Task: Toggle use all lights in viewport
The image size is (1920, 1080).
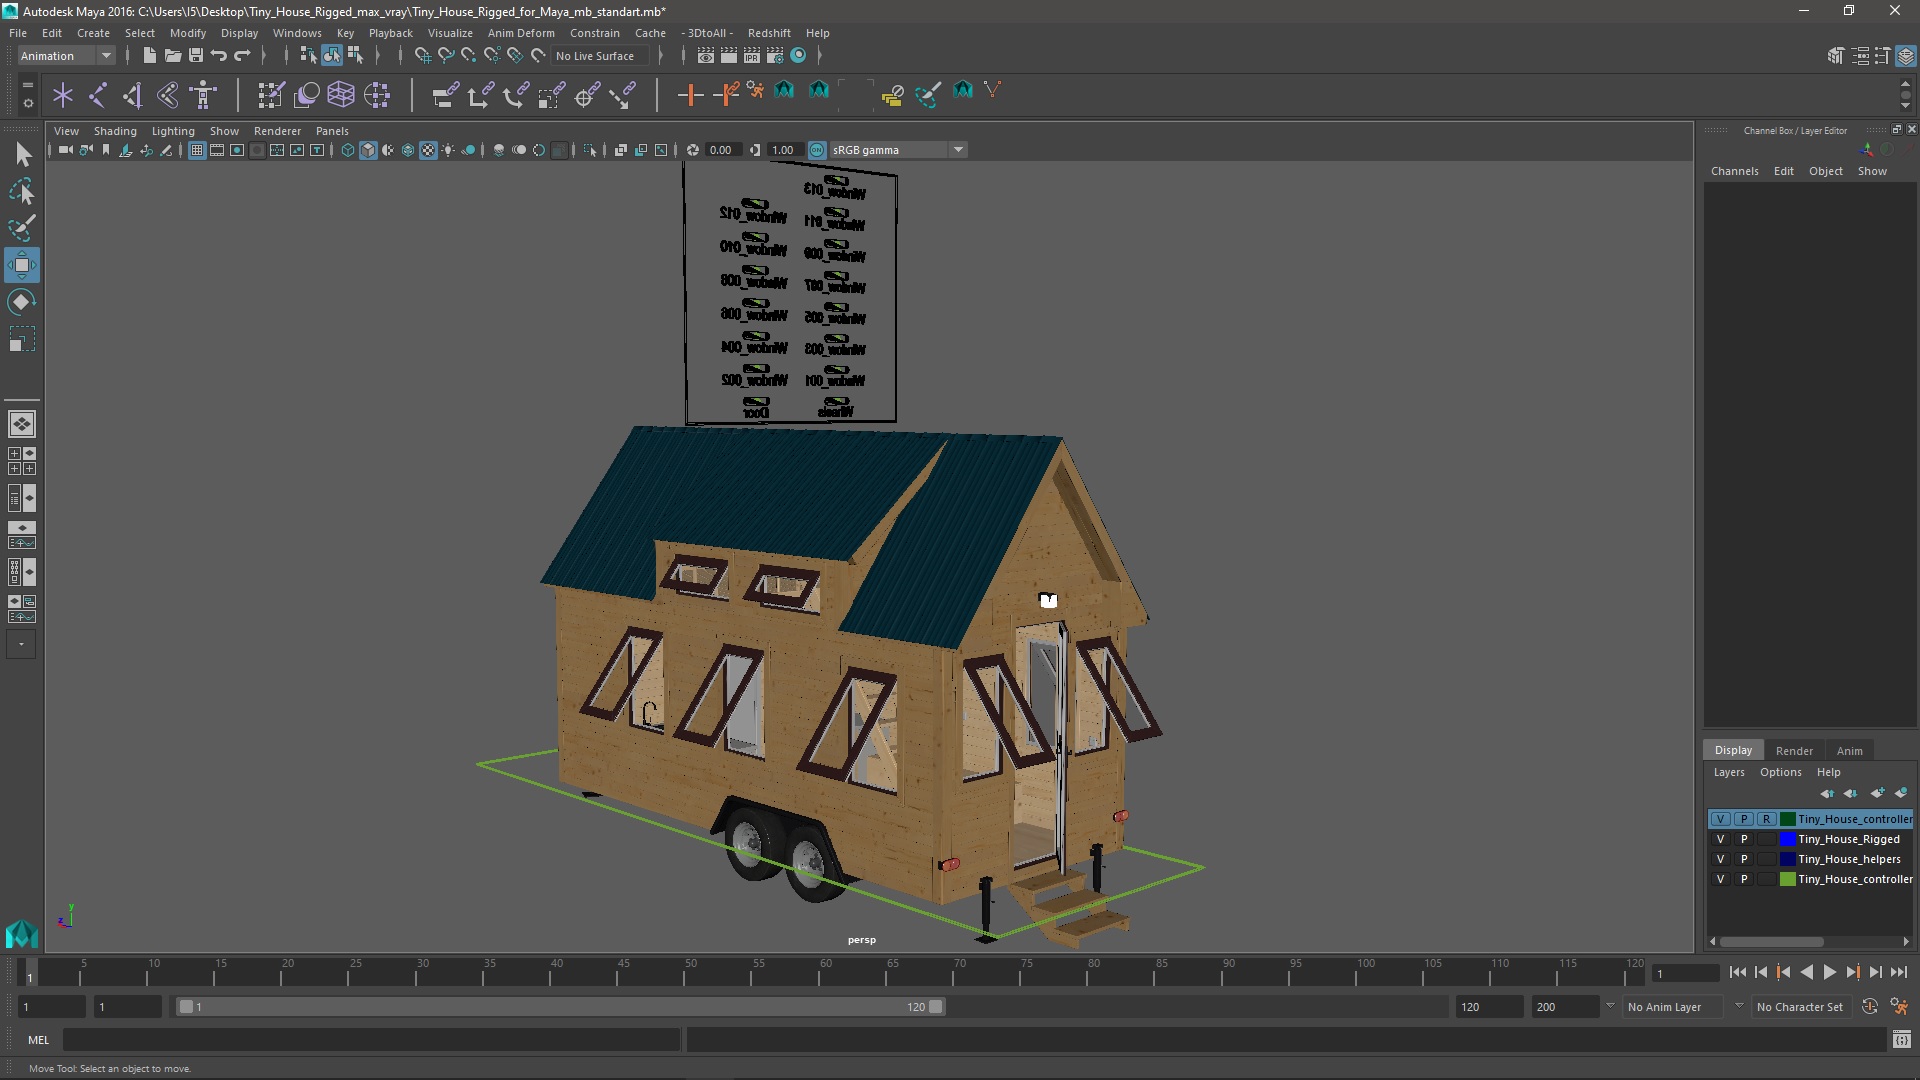Action: [448, 150]
